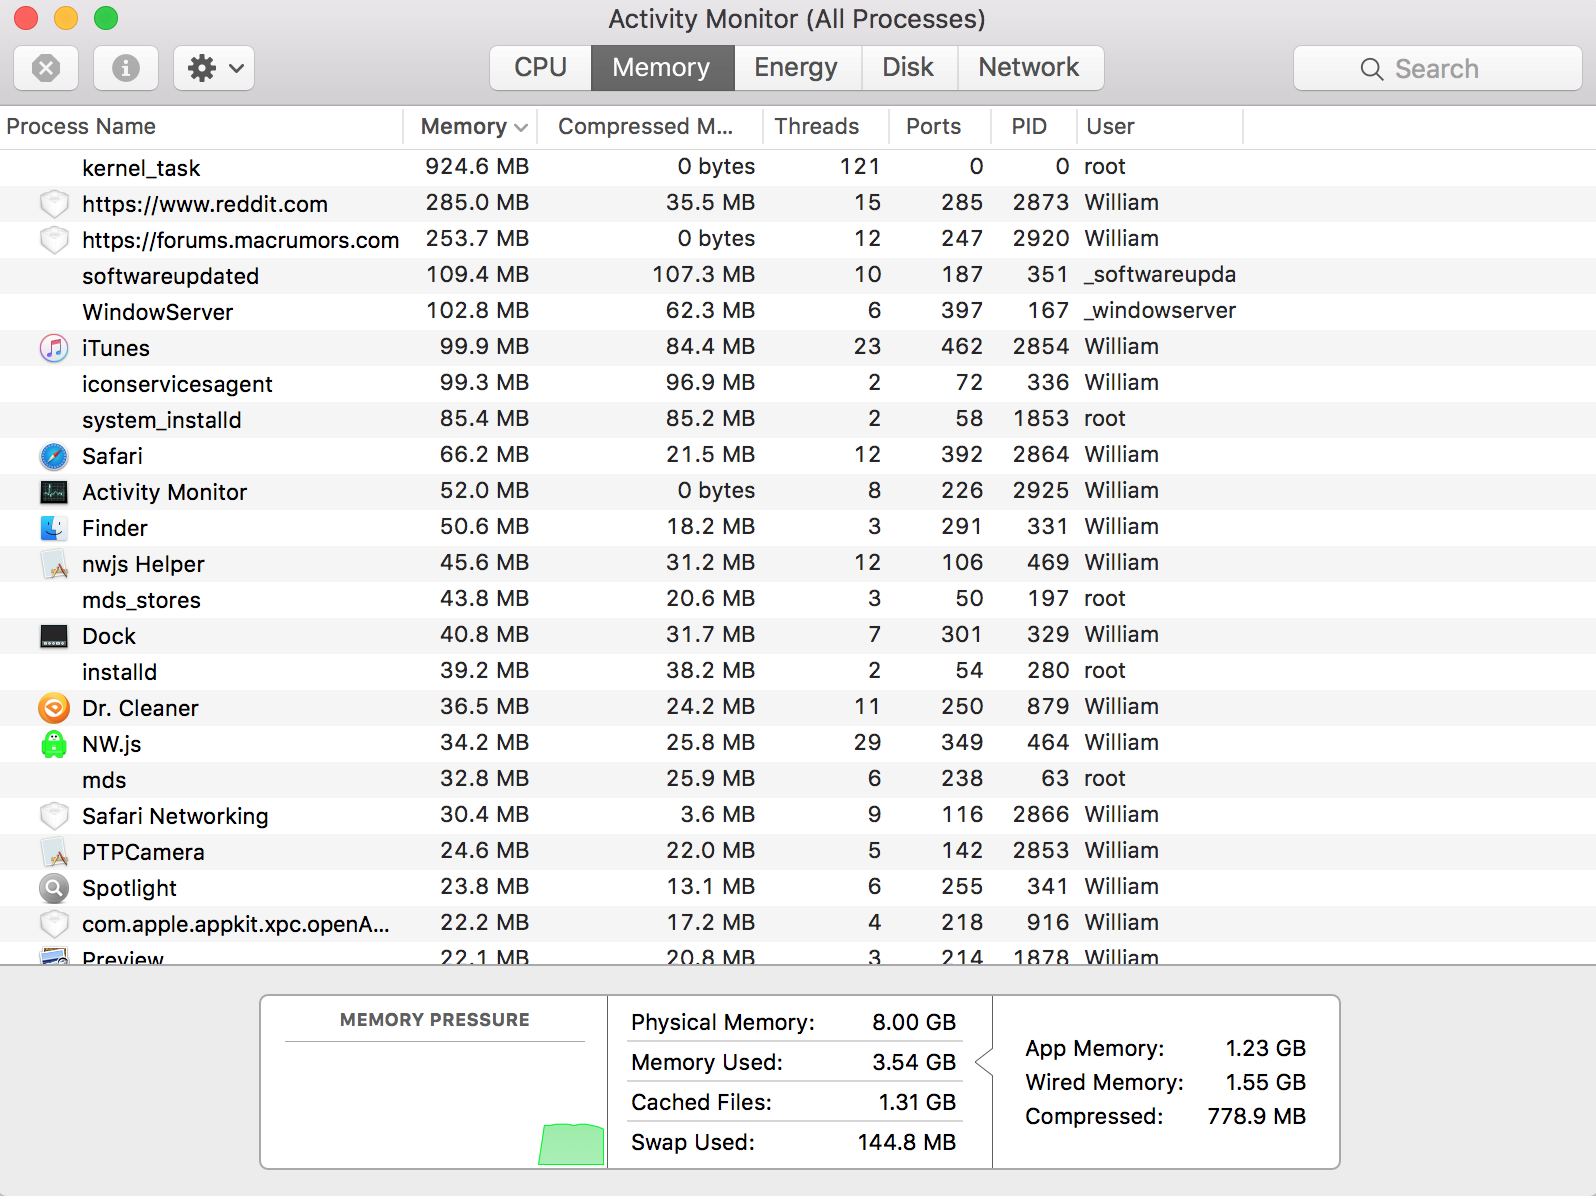The width and height of the screenshot is (1596, 1196).
Task: Click the 107.3 MB compressed memory value
Action: [704, 274]
